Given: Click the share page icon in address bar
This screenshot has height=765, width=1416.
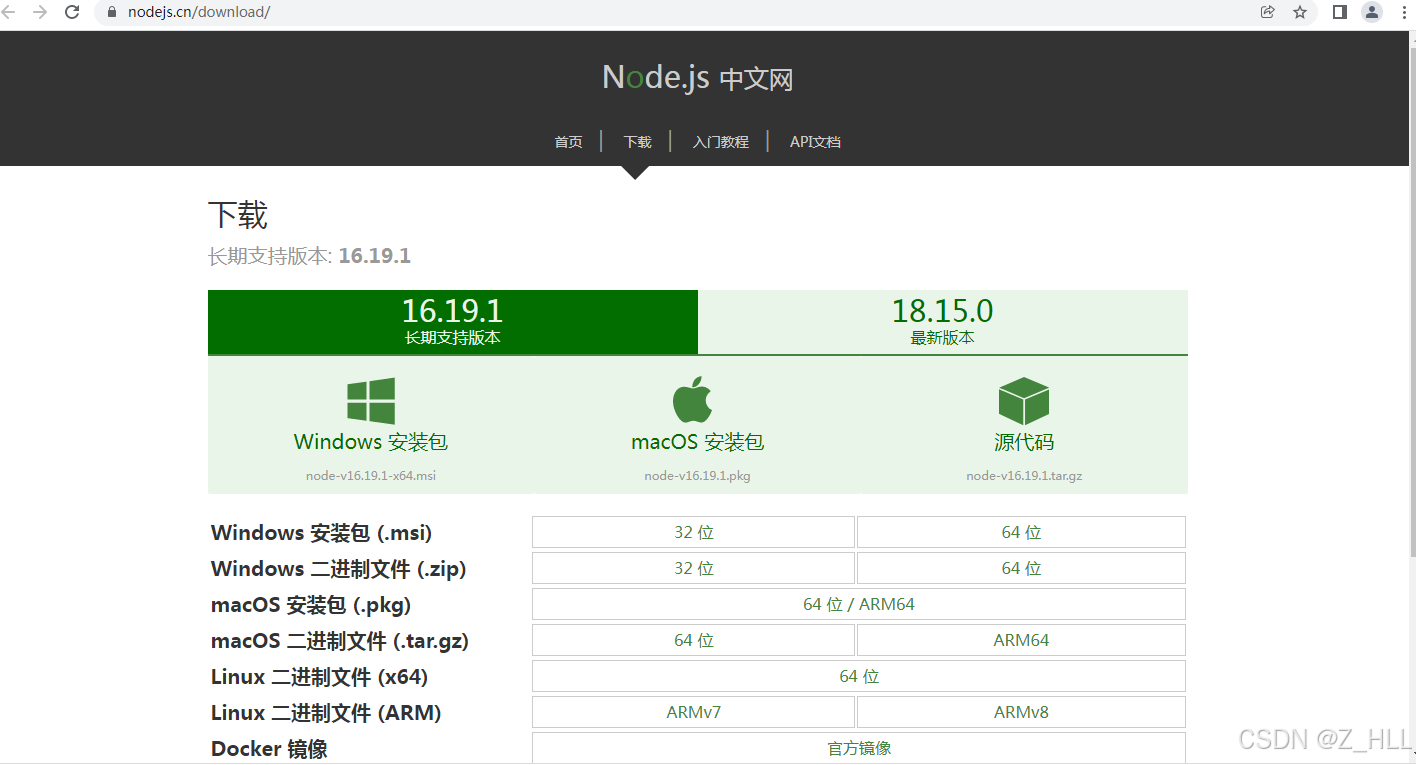Looking at the screenshot, I should click(1268, 12).
